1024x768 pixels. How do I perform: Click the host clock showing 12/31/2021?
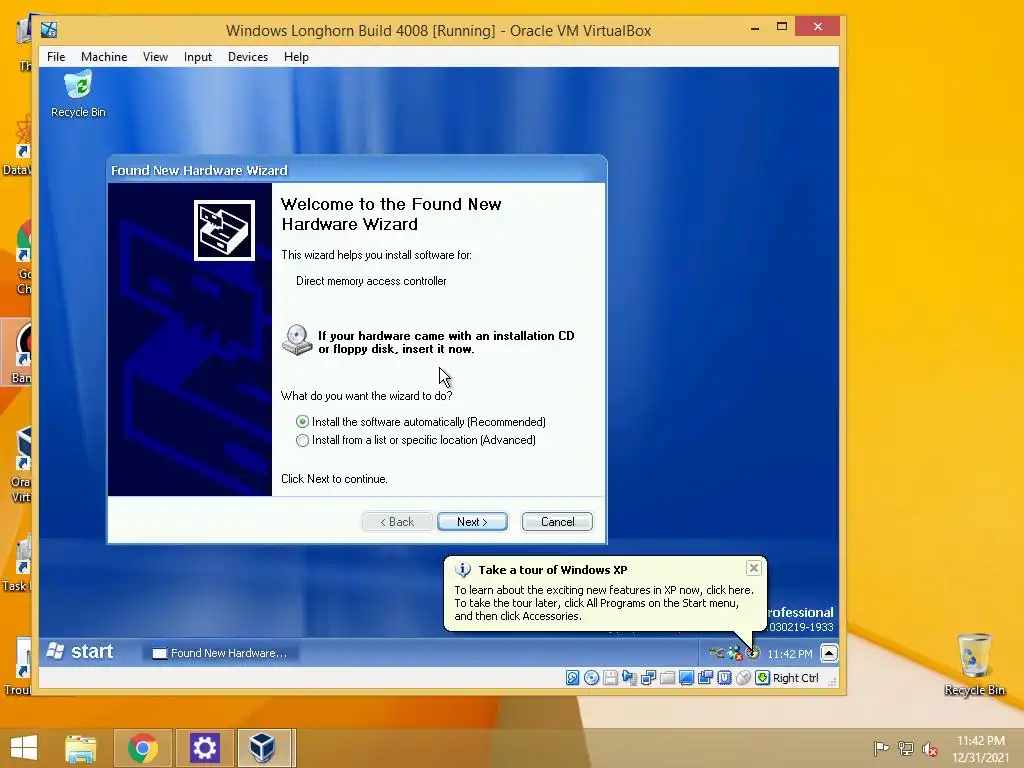980,749
